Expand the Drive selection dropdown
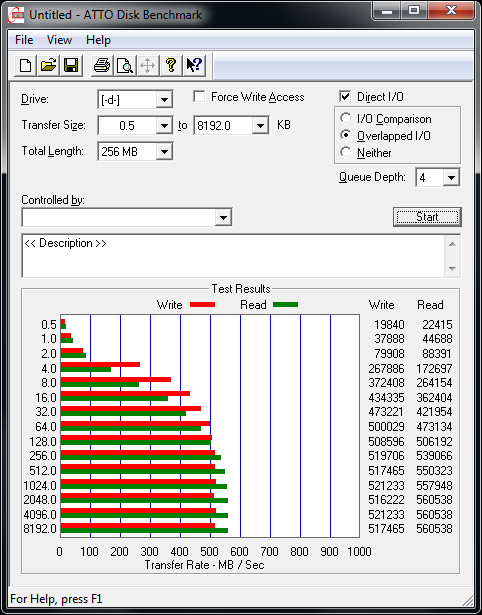This screenshot has width=482, height=615. point(164,100)
